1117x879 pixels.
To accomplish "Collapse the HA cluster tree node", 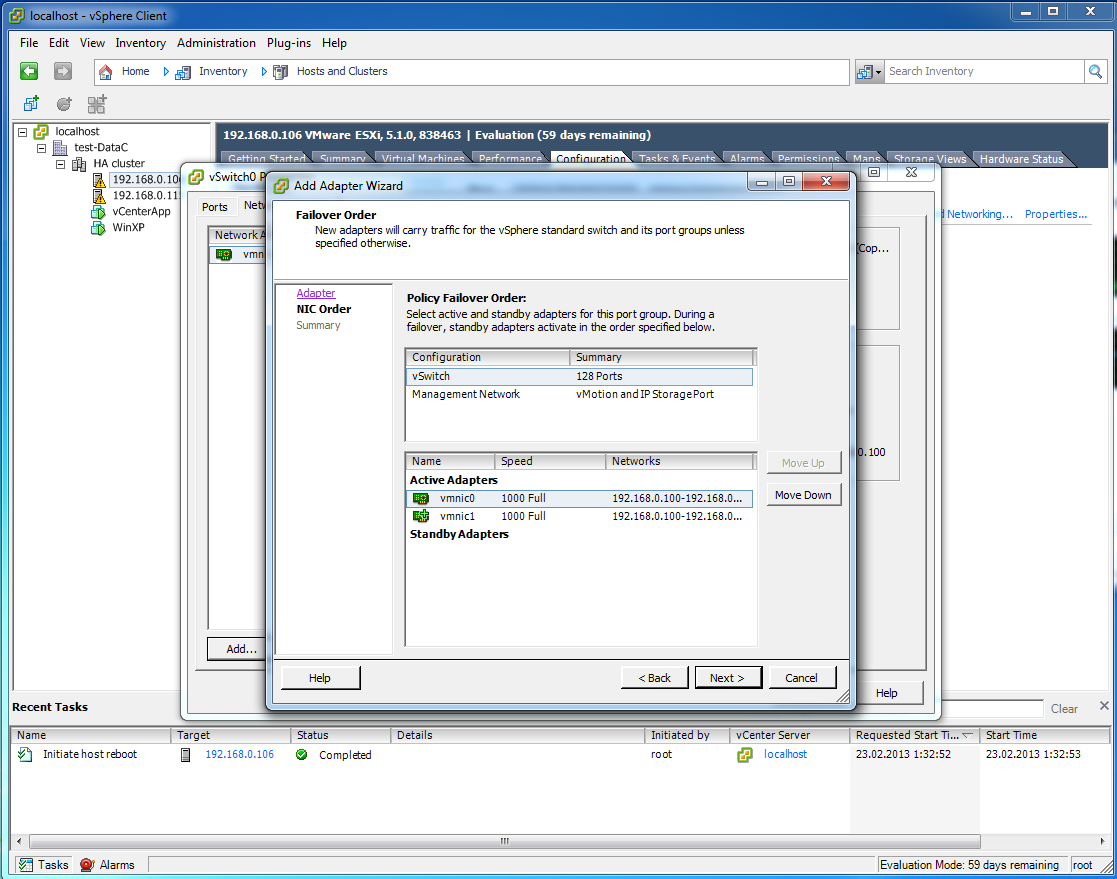I will tap(61, 165).
